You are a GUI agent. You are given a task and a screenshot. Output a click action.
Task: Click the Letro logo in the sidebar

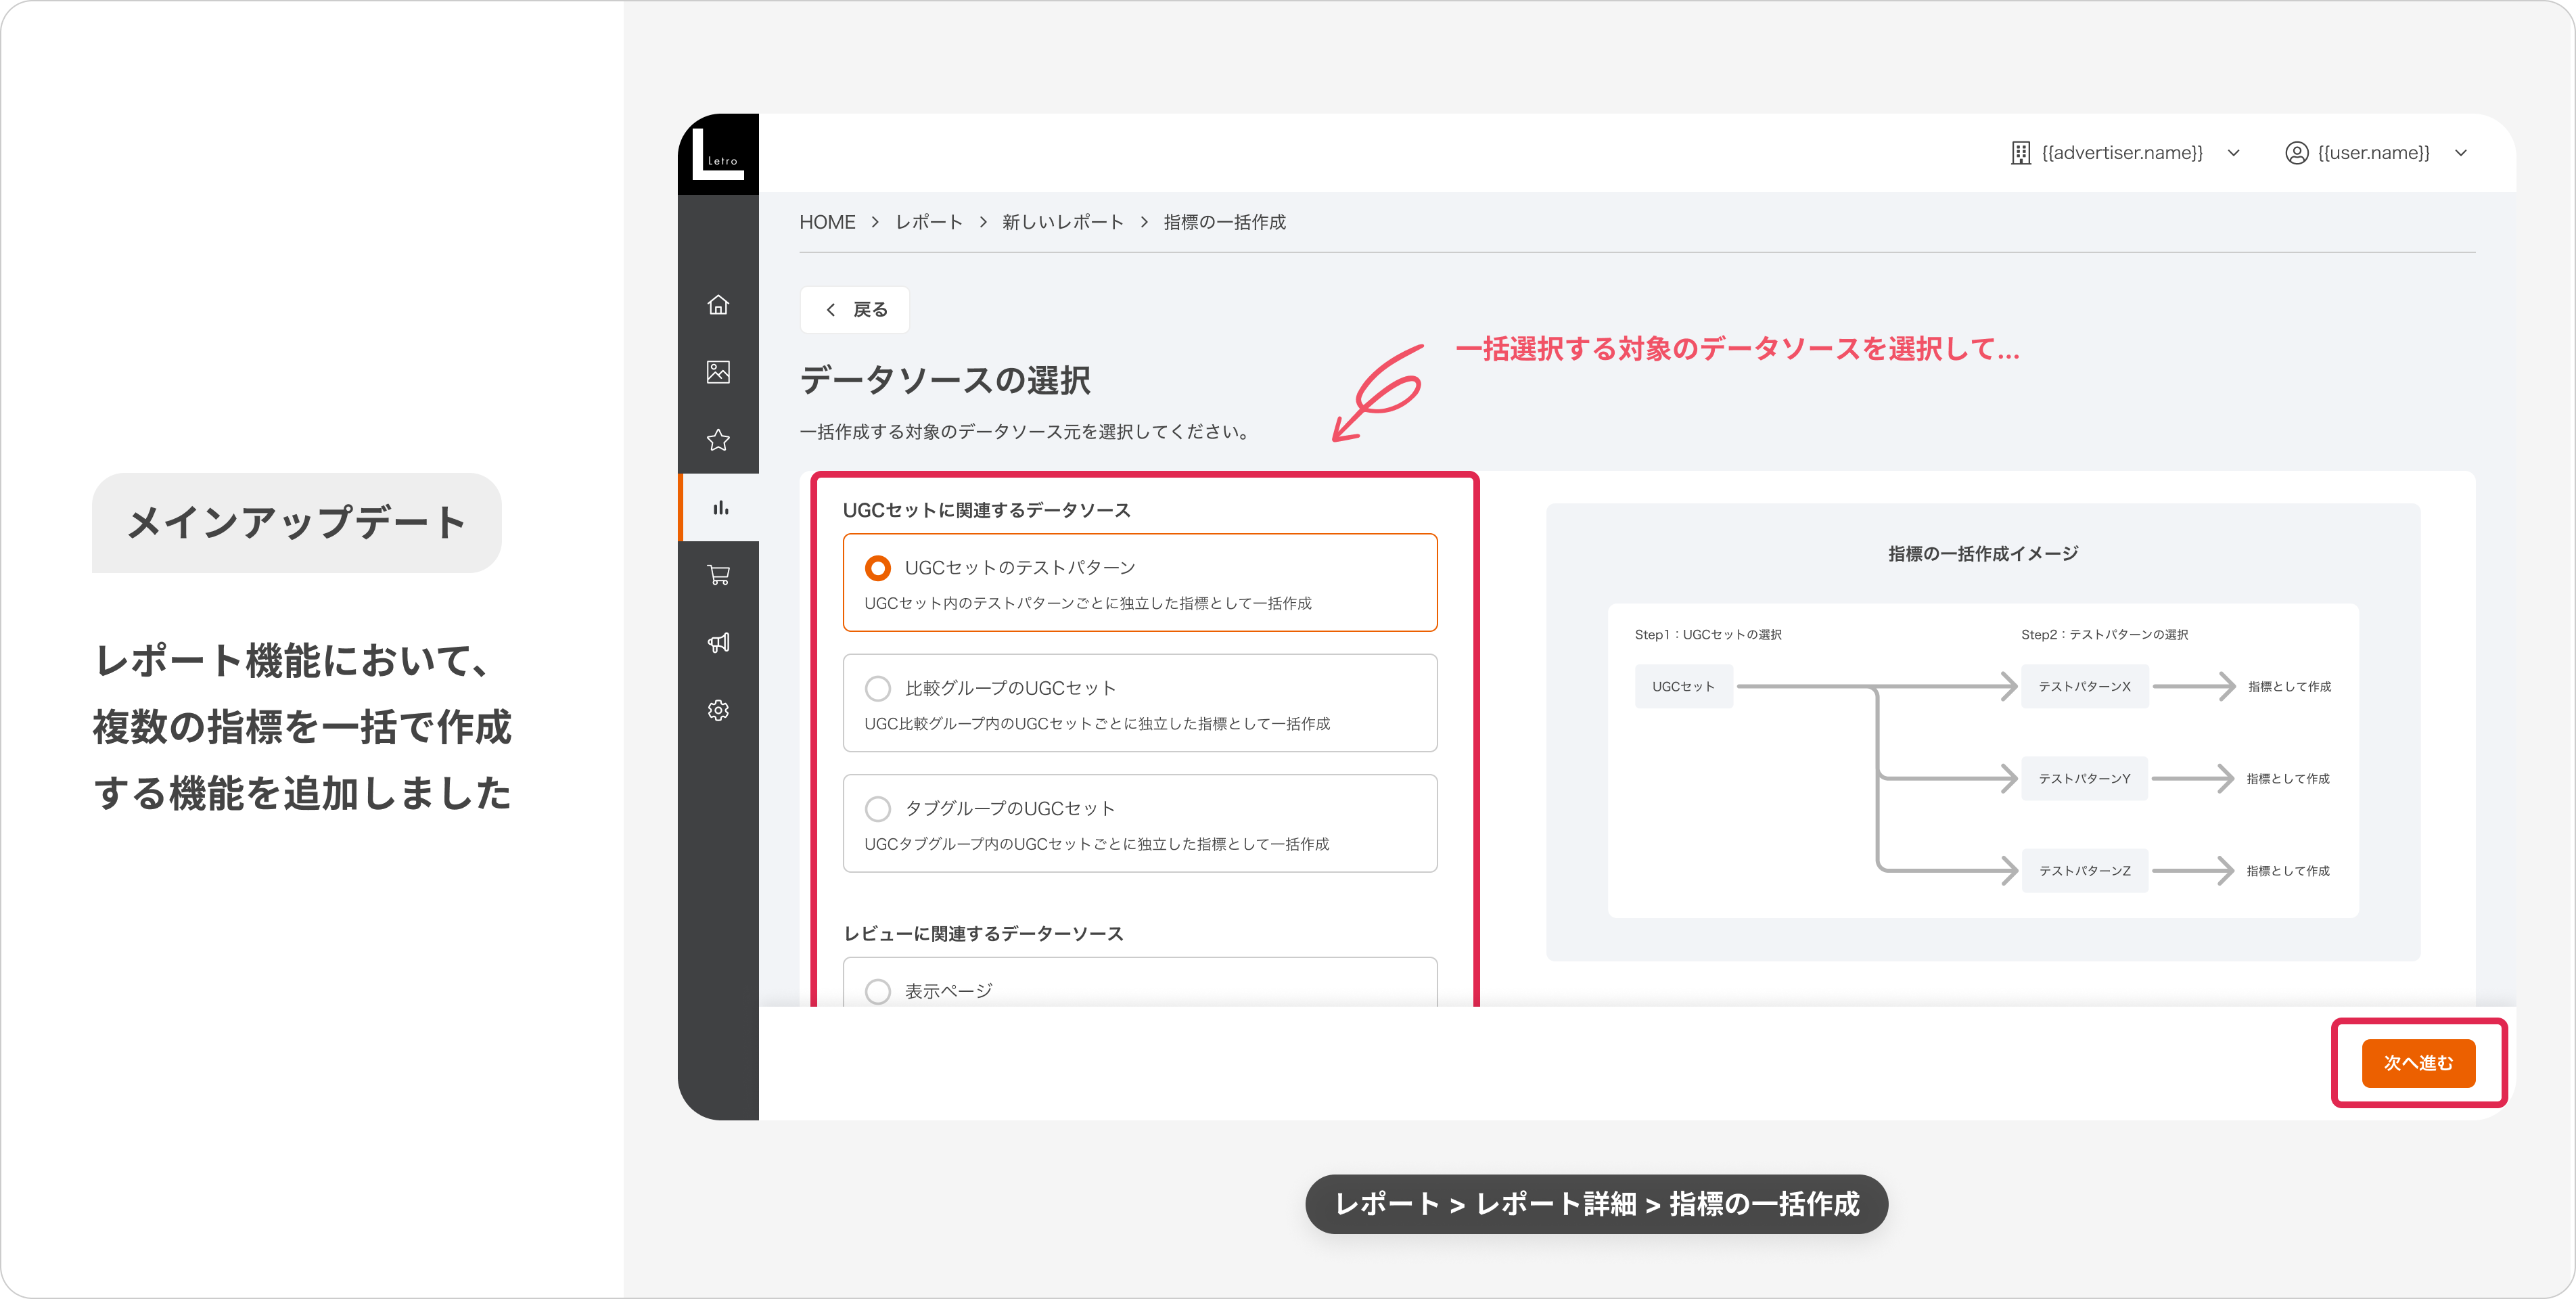click(x=718, y=154)
